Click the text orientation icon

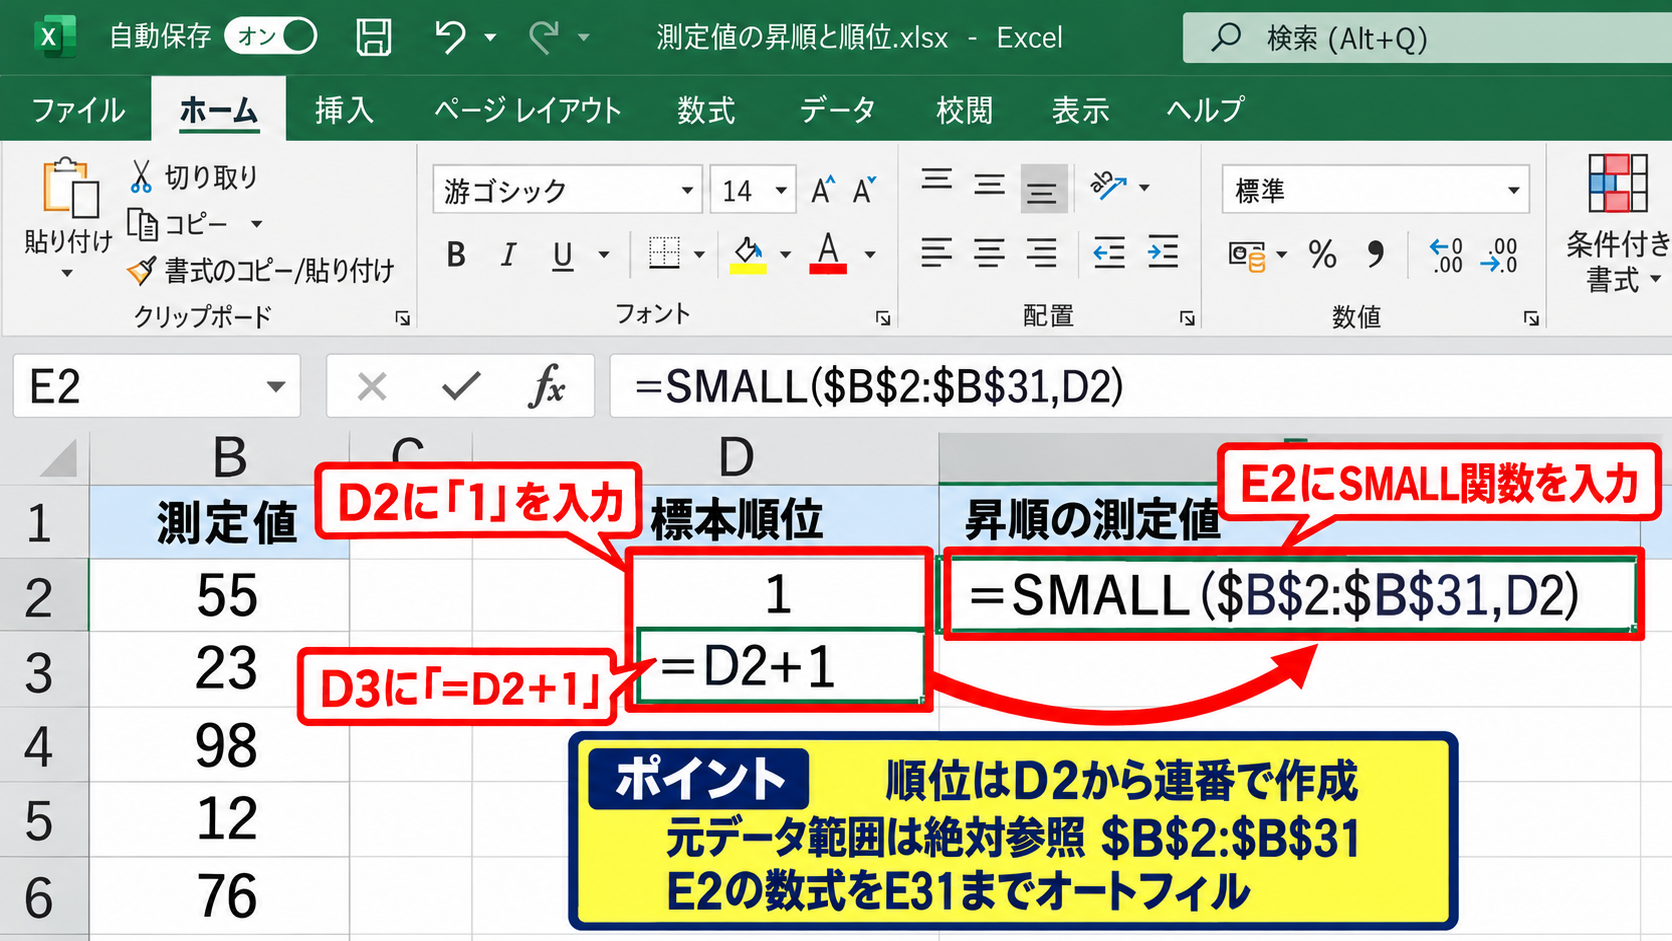[x=1108, y=186]
